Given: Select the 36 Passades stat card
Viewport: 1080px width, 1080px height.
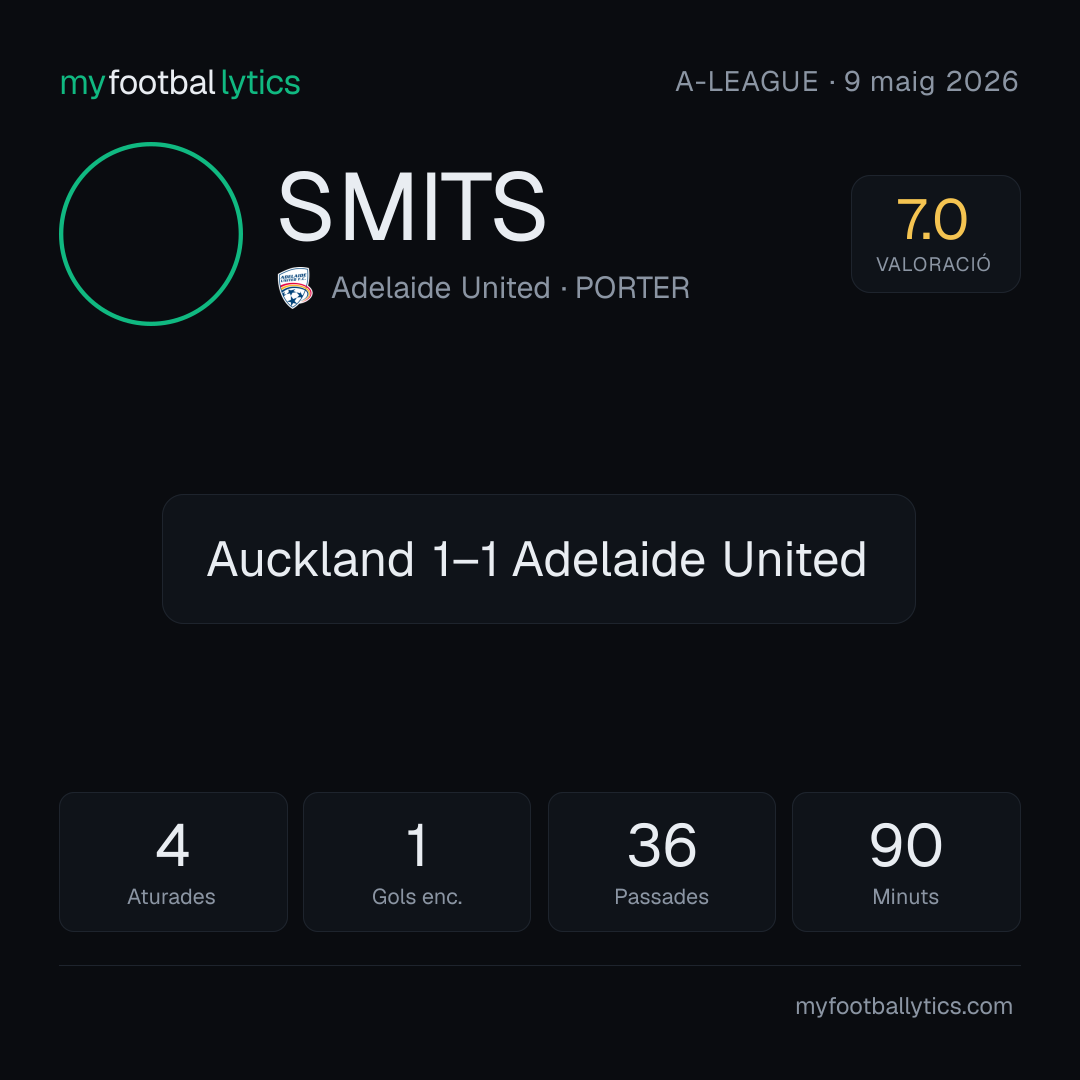Looking at the screenshot, I should point(661,862).
